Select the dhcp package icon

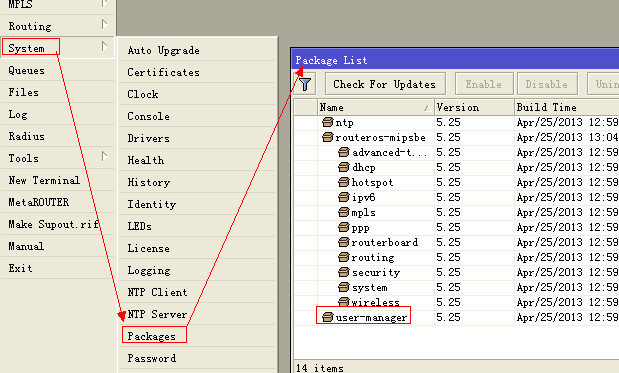(344, 167)
